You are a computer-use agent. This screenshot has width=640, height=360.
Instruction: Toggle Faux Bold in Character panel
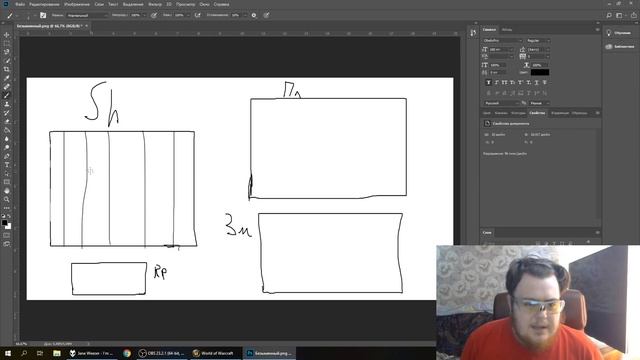coord(489,82)
